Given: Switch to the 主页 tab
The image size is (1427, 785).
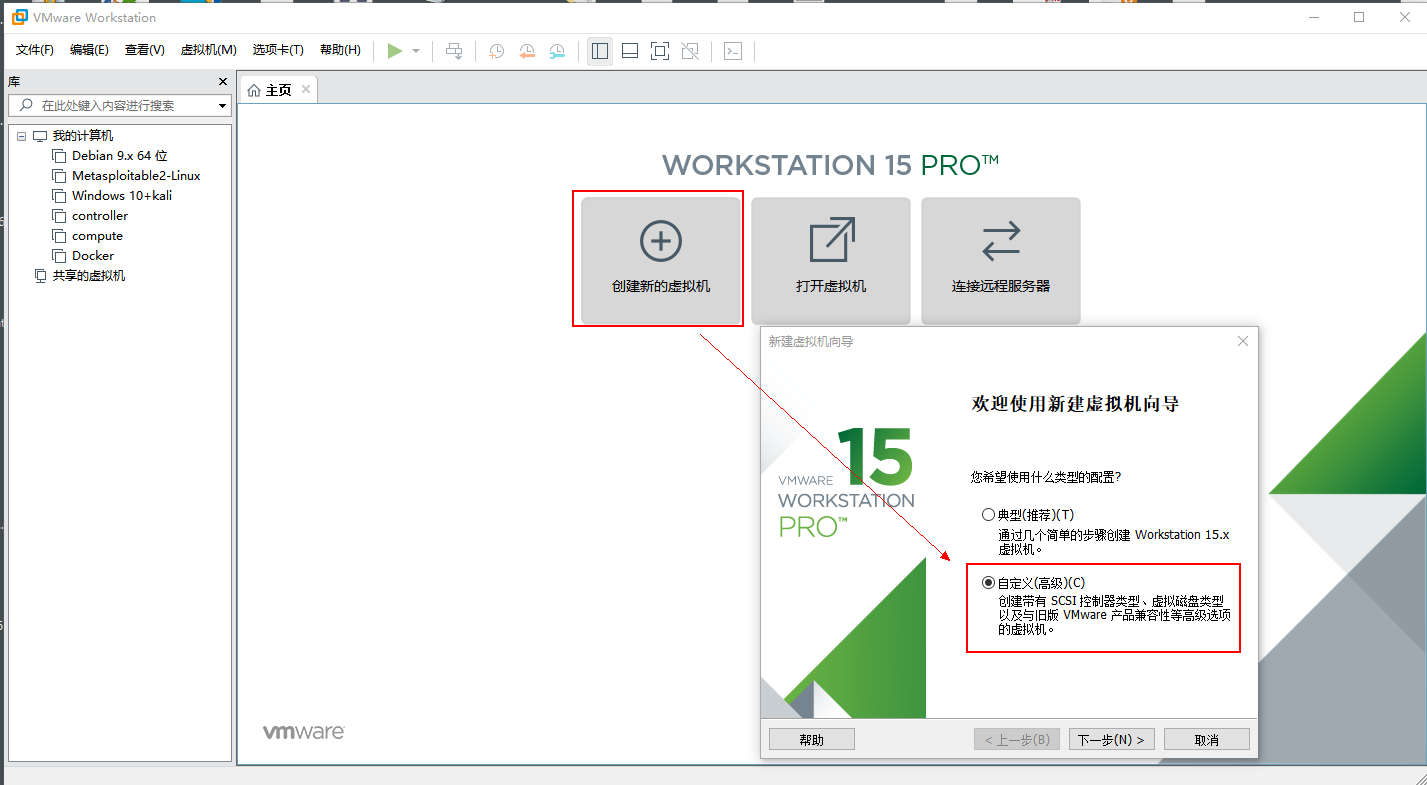Looking at the screenshot, I should [x=278, y=90].
